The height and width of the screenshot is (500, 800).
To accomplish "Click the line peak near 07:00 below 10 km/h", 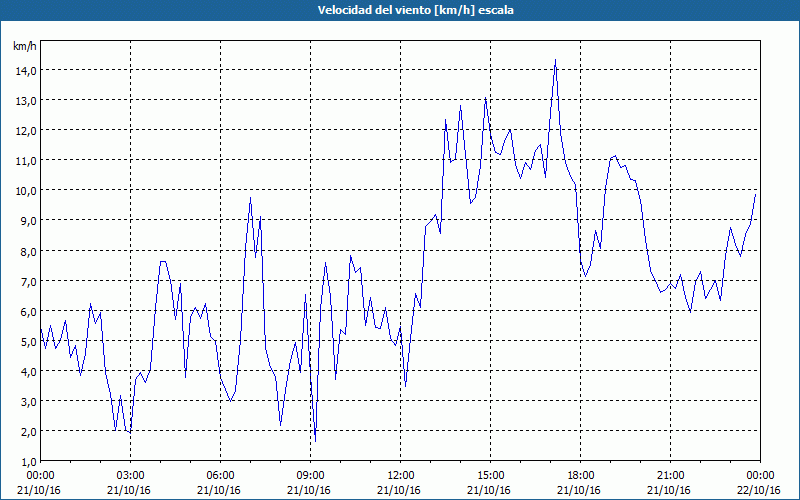I will [x=251, y=197].
